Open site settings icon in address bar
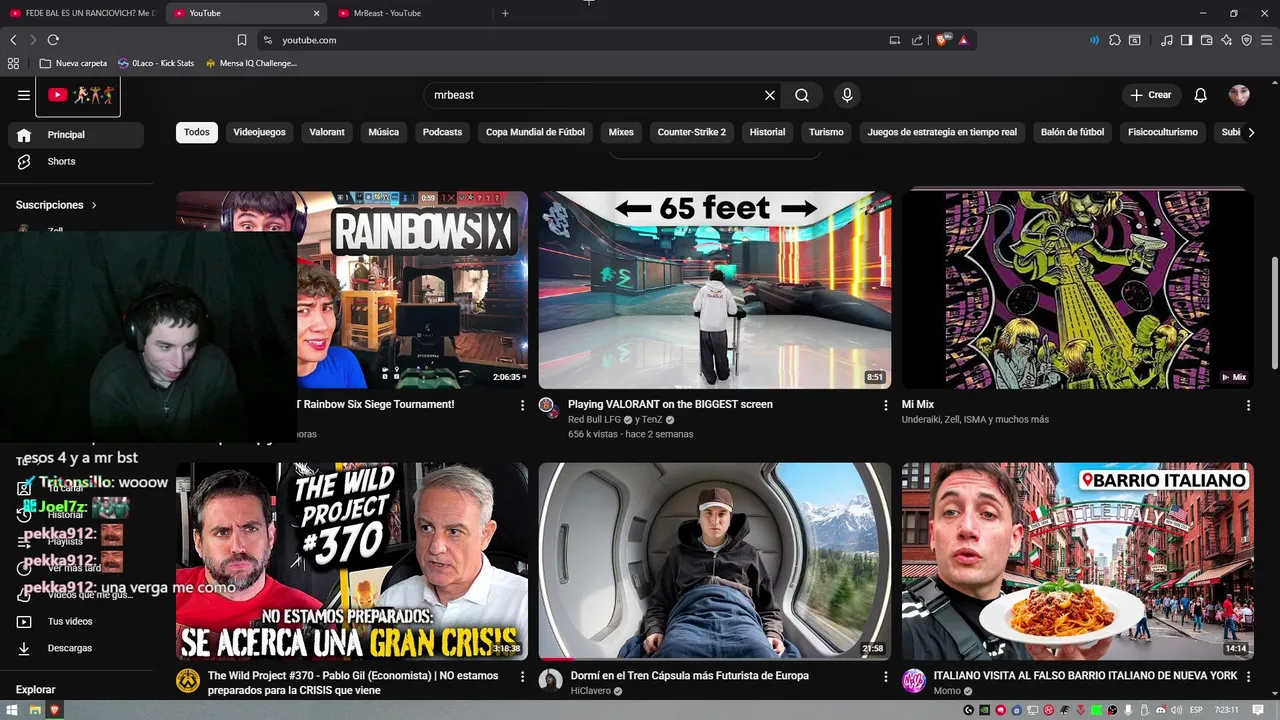 267,40
